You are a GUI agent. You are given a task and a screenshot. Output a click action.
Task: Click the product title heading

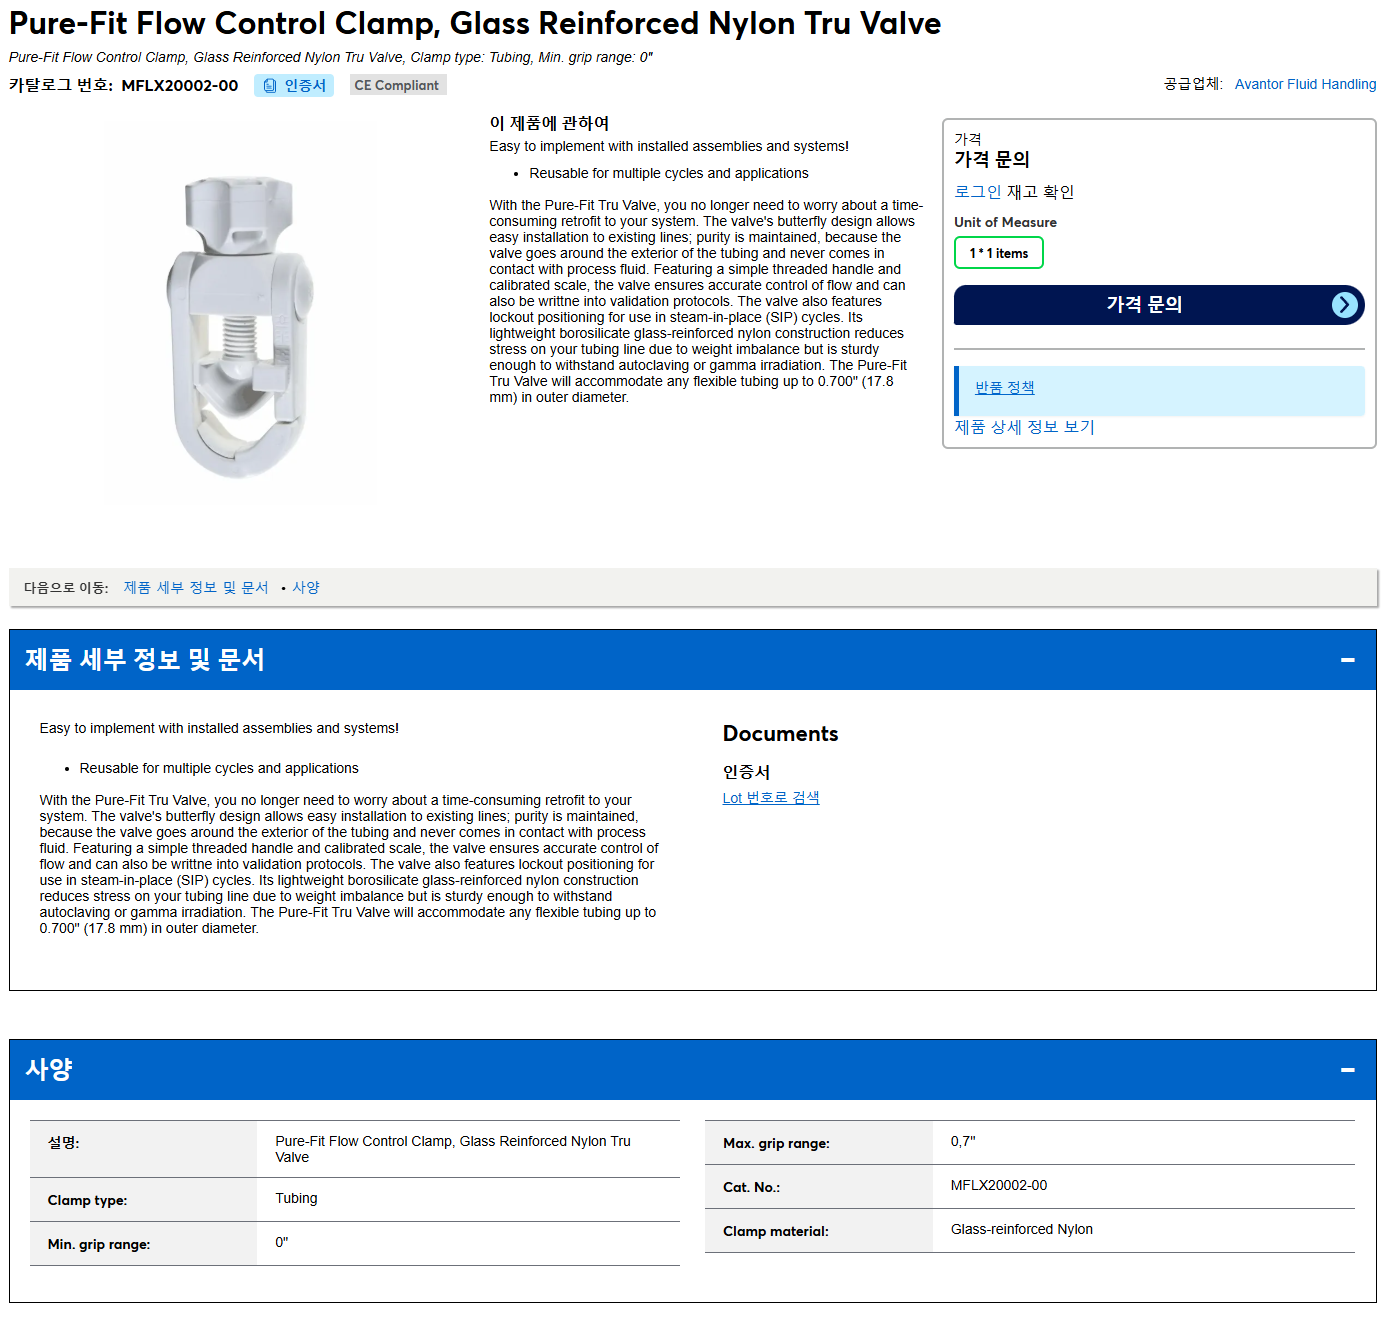click(x=475, y=23)
